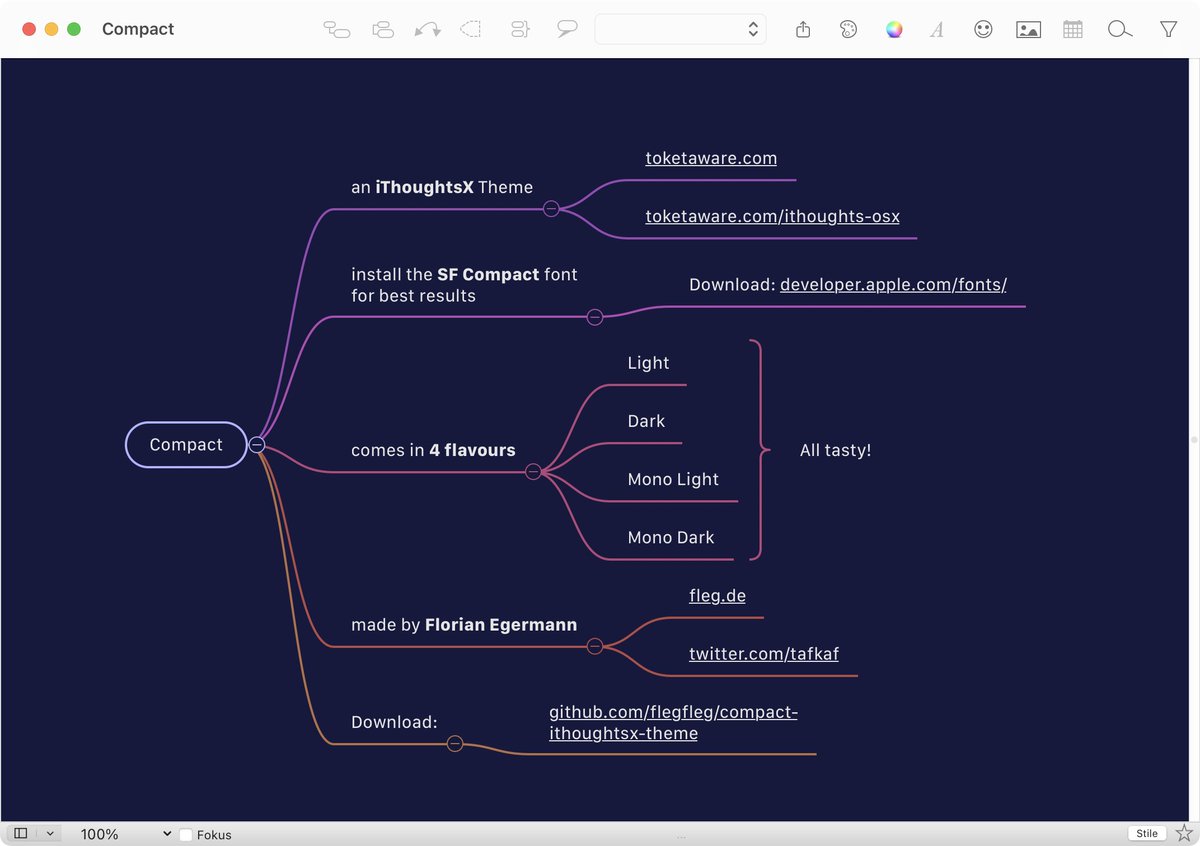Click the summary bracket beside flavours
Viewport: 1200px width, 846px height.
point(760,450)
